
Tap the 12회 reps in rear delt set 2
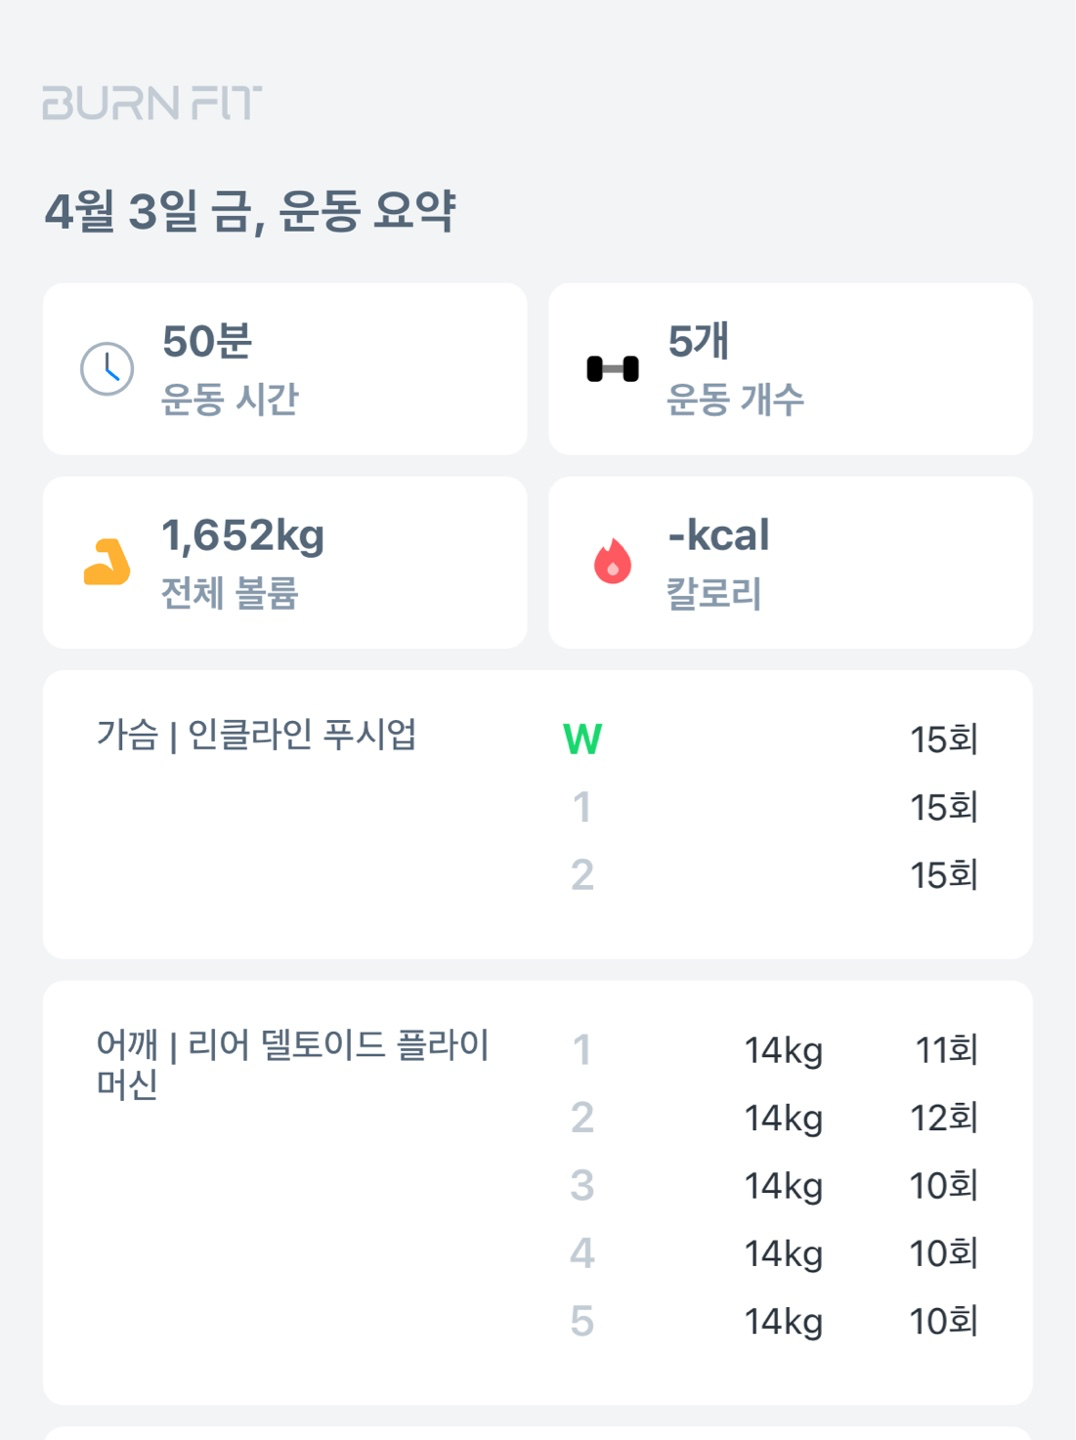click(x=943, y=1118)
